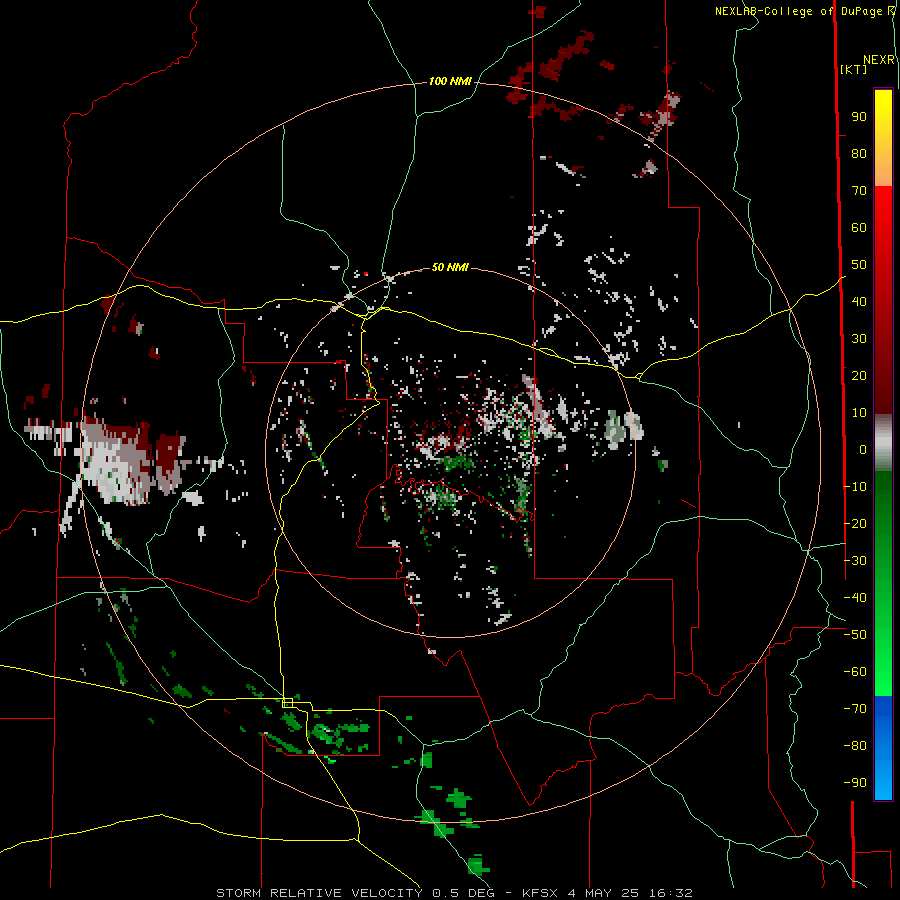Click the 90 value on velocity scale

(859, 117)
